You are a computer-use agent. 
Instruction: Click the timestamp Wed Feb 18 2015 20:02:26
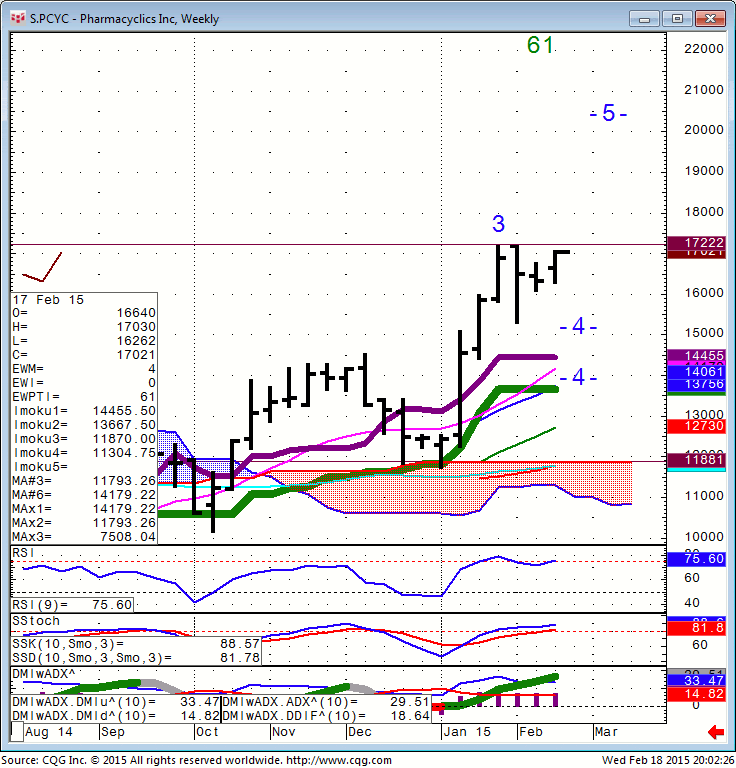tap(668, 761)
